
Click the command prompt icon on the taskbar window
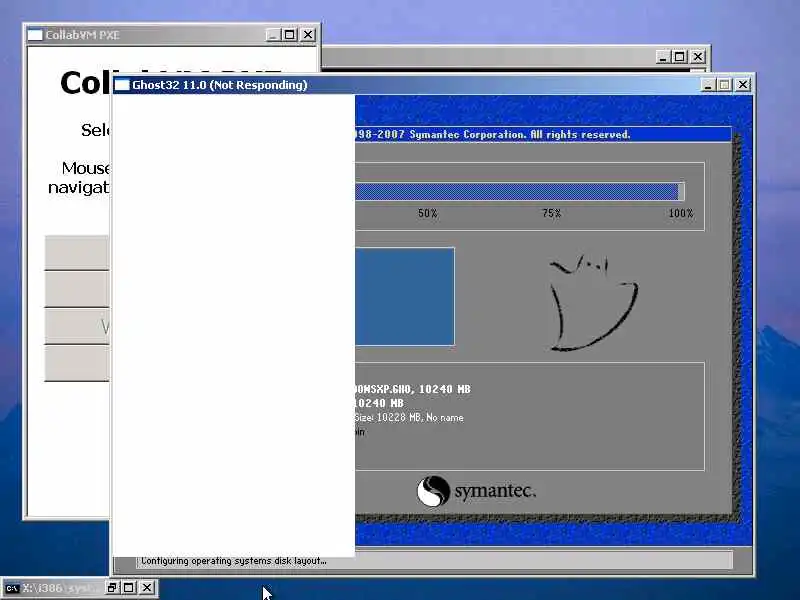pos(12,588)
